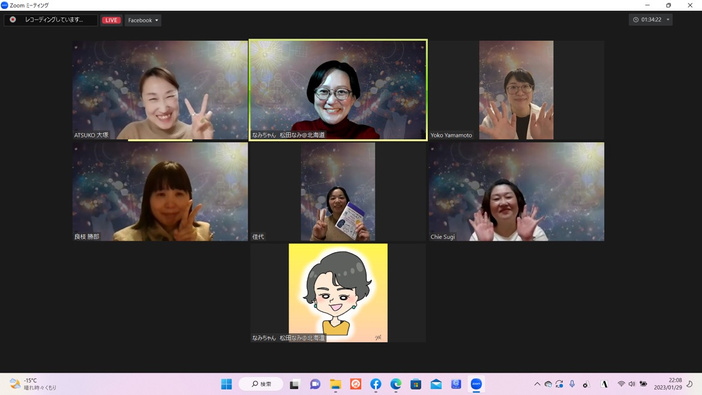Open Task View from the taskbar
Screen dimensions: 702x395
pyautogui.click(x=294, y=384)
